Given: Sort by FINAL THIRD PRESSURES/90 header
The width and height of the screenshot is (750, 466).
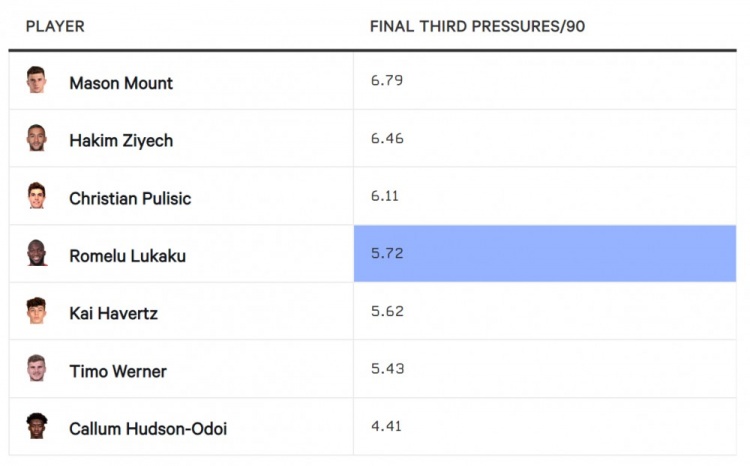Looking at the screenshot, I should [x=477, y=26].
